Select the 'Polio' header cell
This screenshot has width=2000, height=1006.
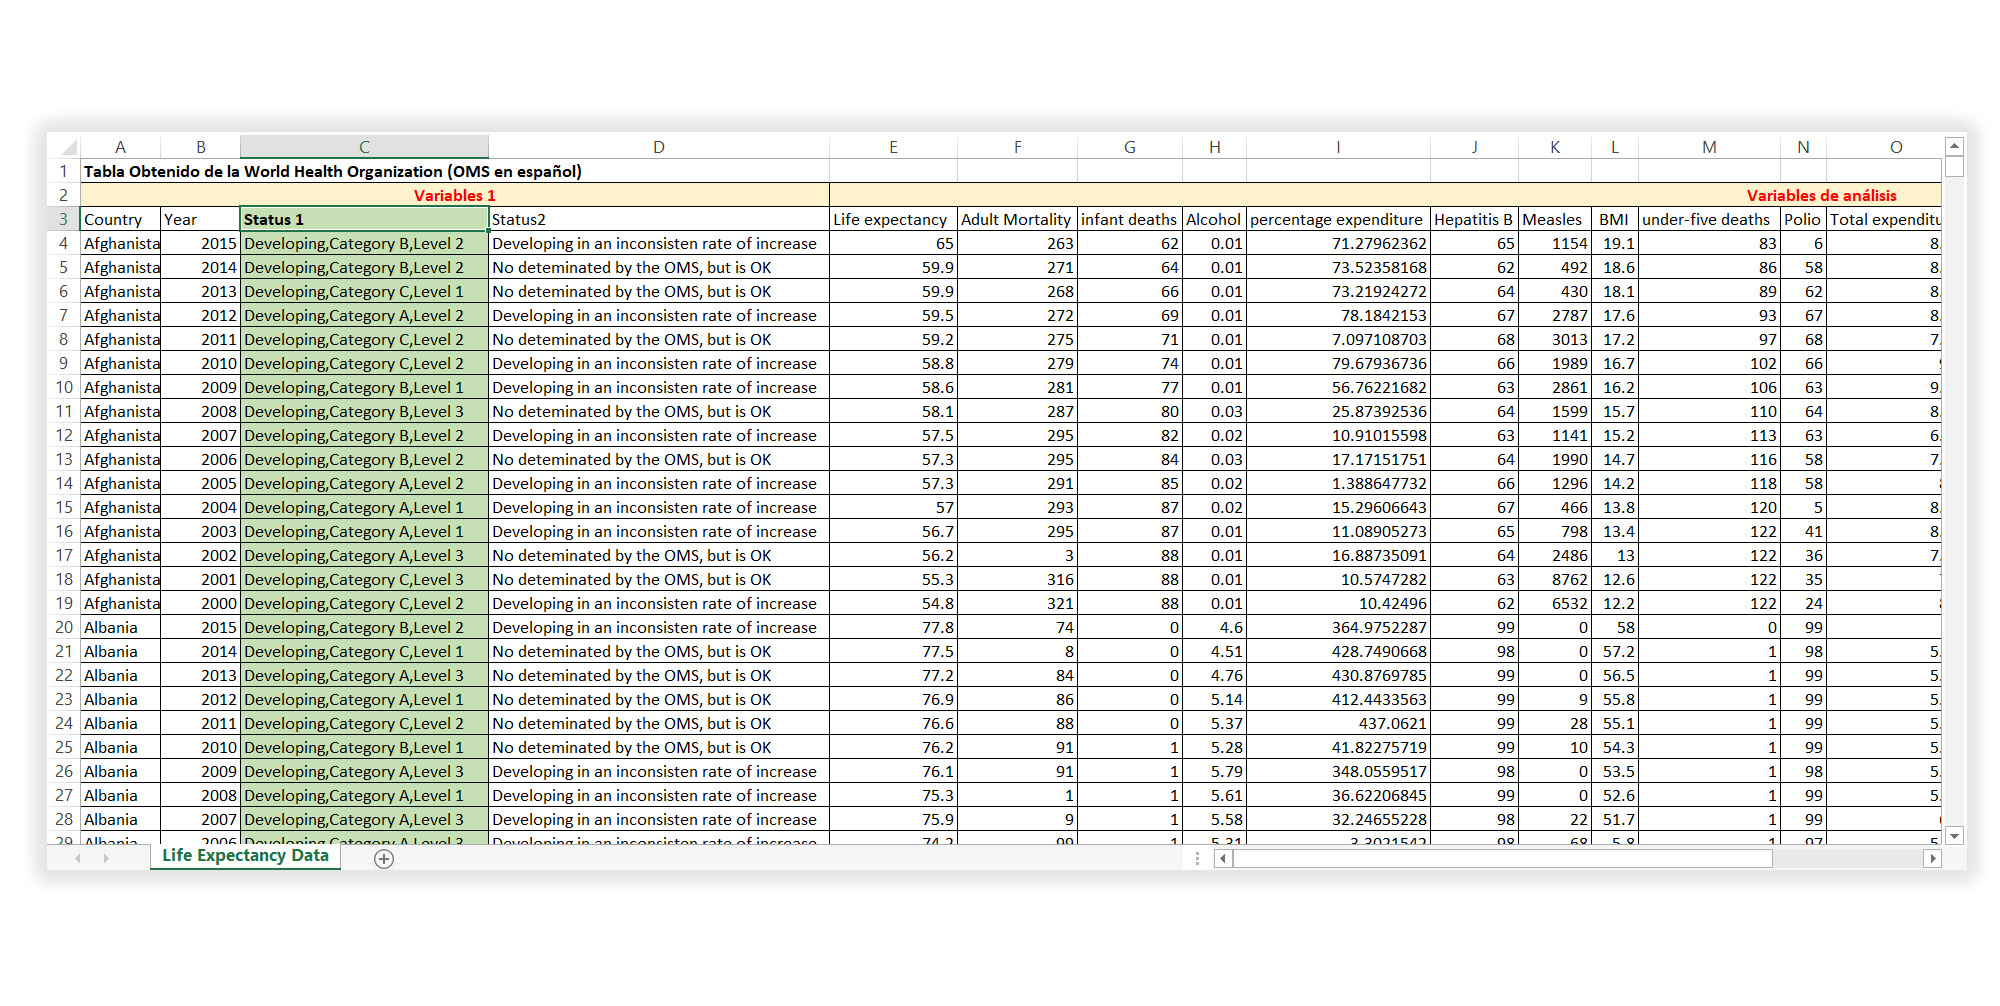tap(1803, 219)
